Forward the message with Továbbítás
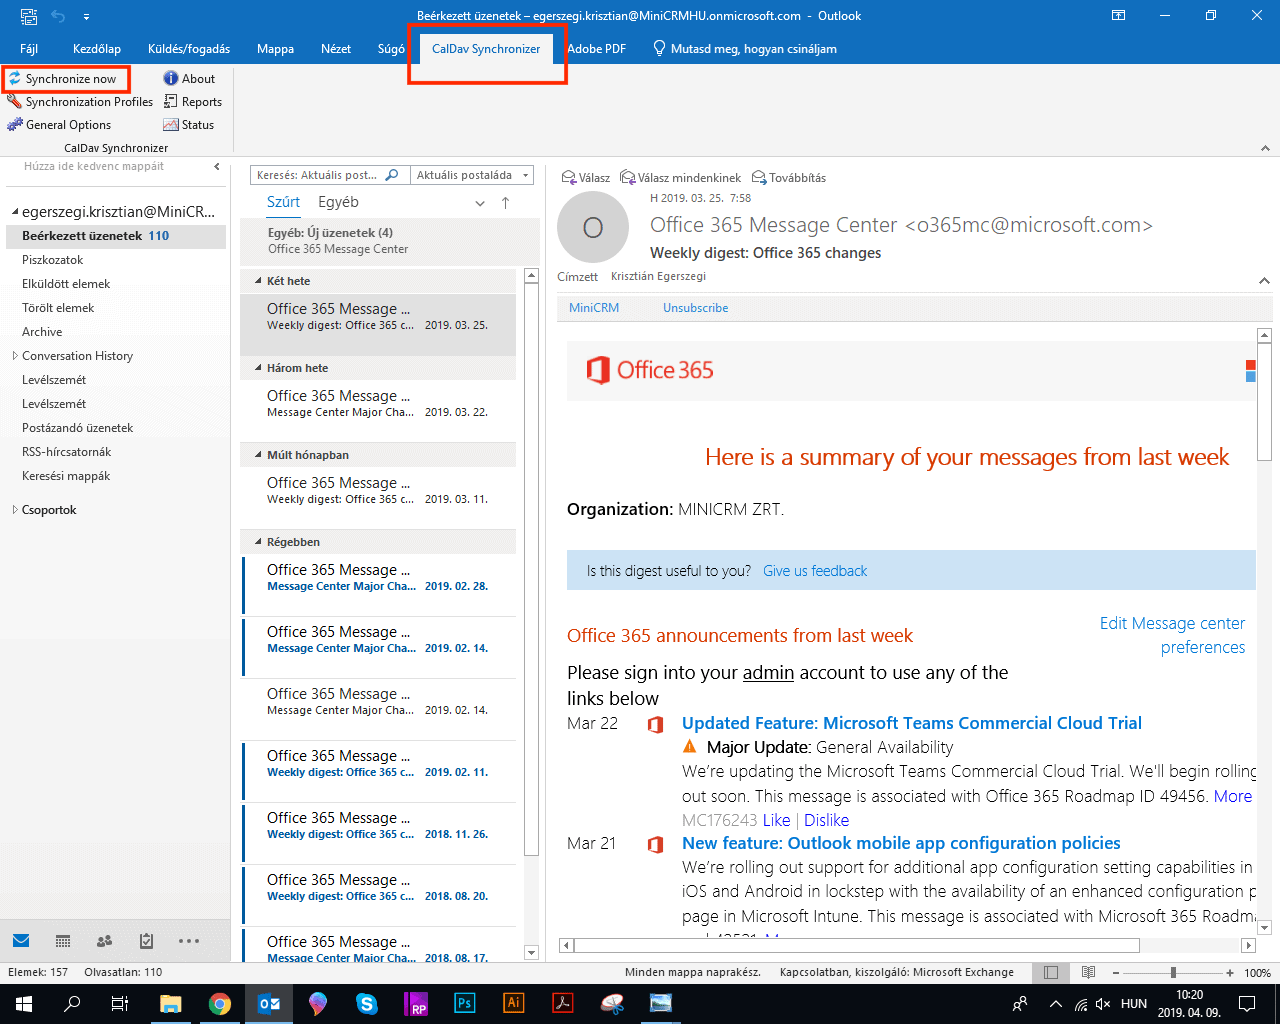This screenshot has width=1280, height=1024. click(789, 178)
